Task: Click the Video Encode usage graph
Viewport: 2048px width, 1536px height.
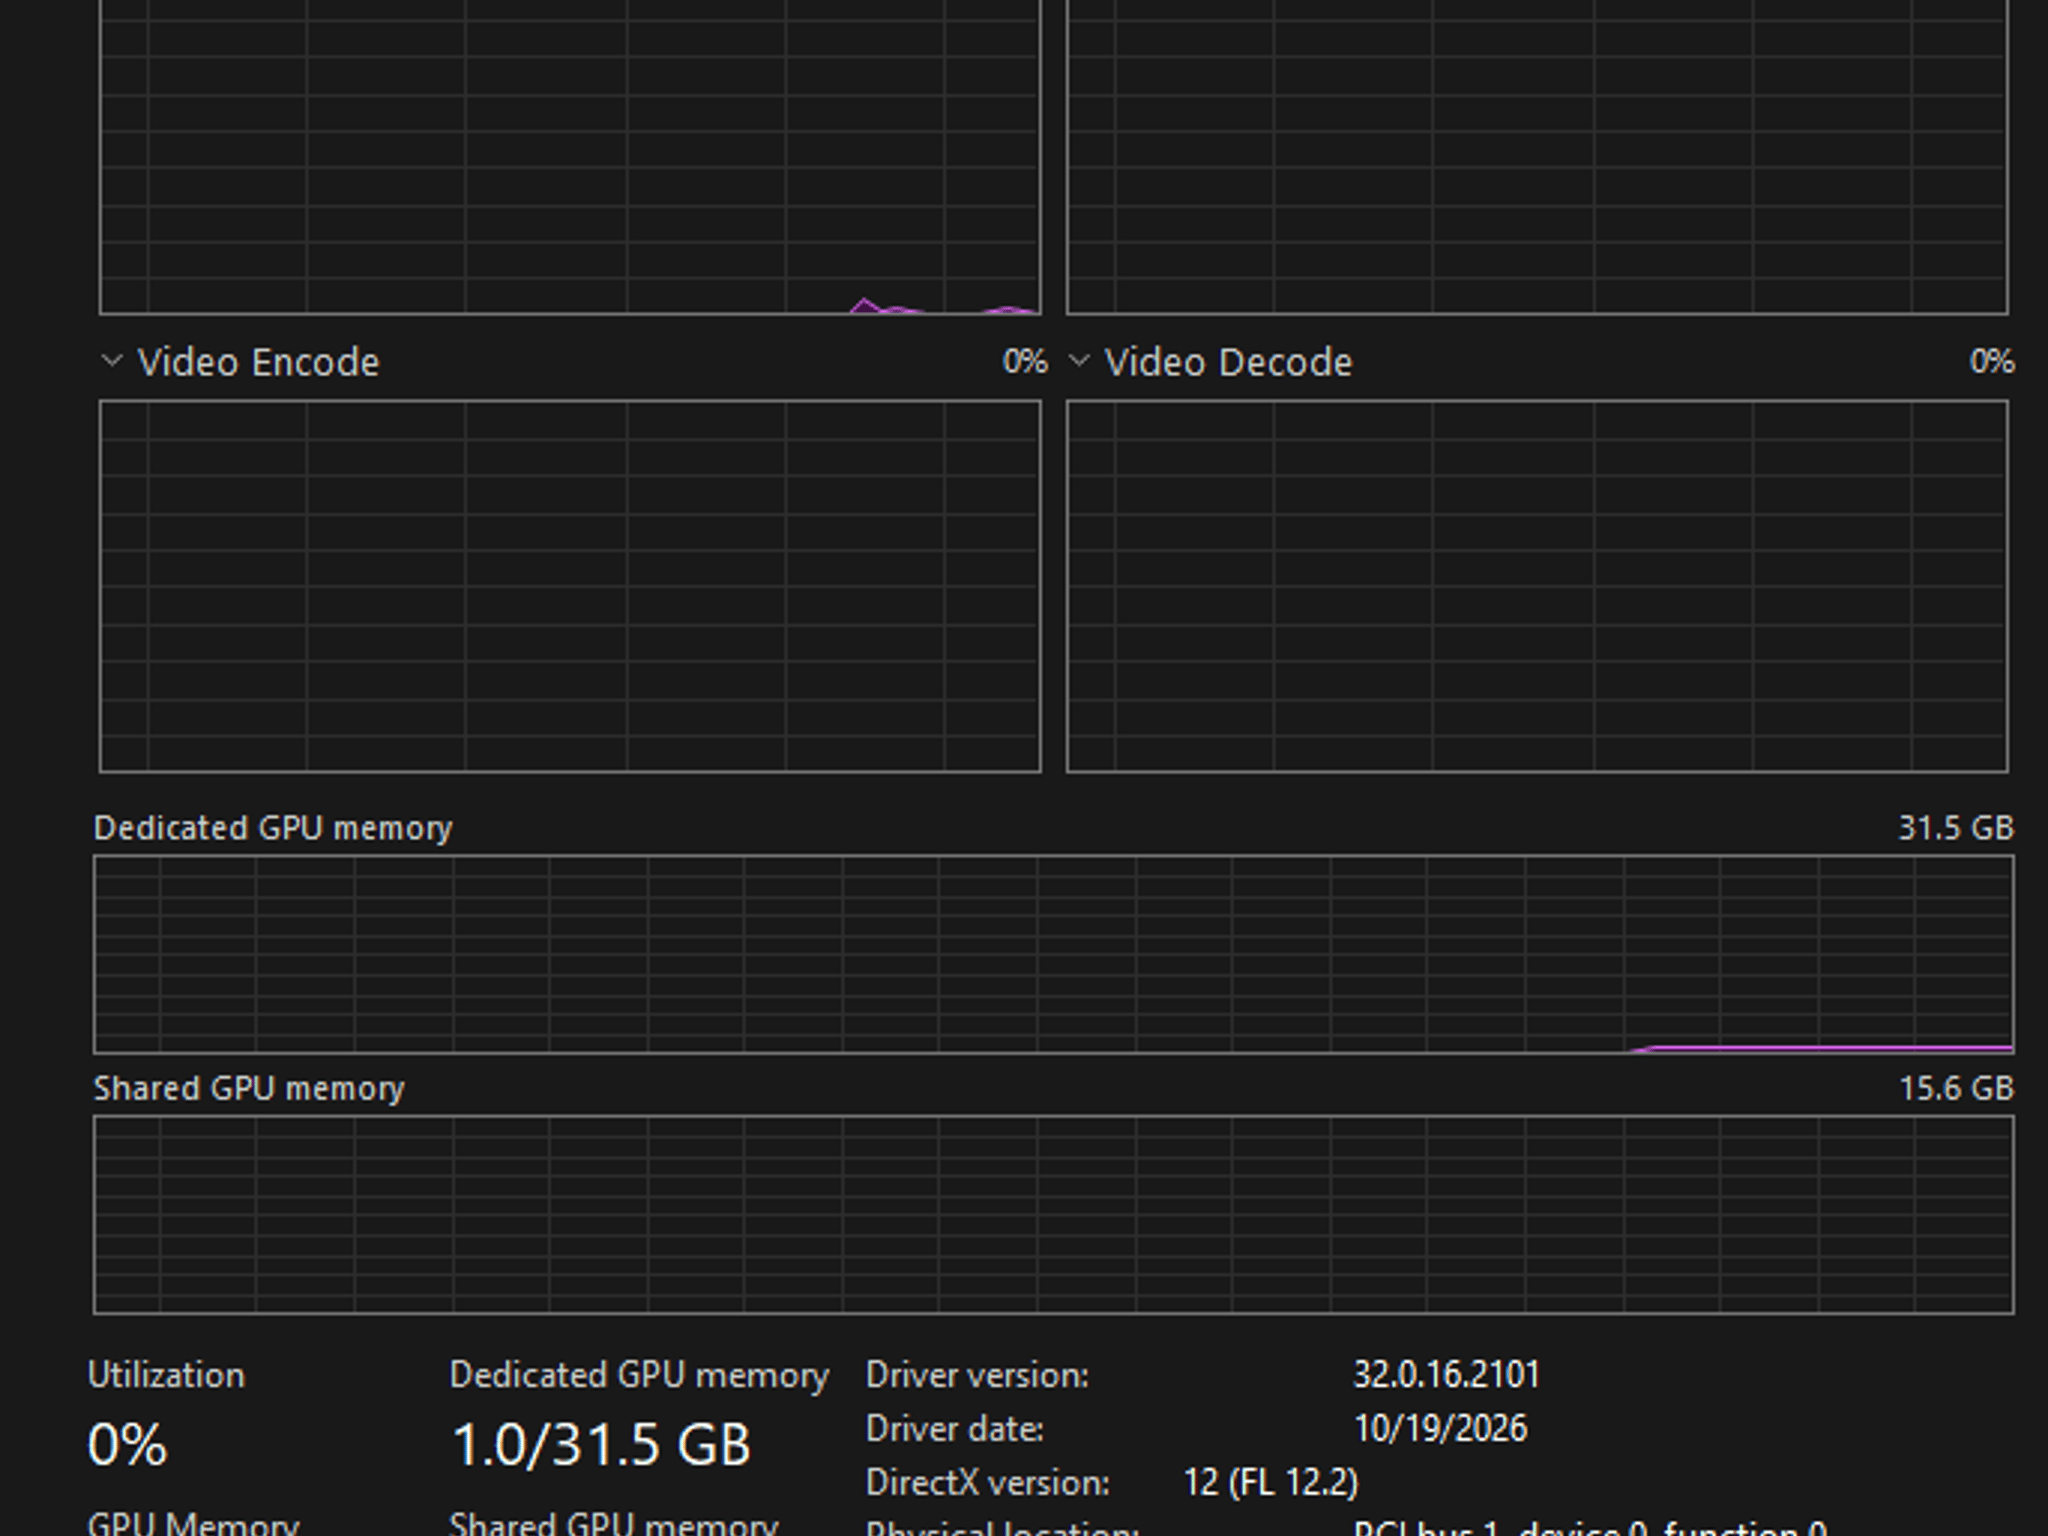Action: coord(570,586)
